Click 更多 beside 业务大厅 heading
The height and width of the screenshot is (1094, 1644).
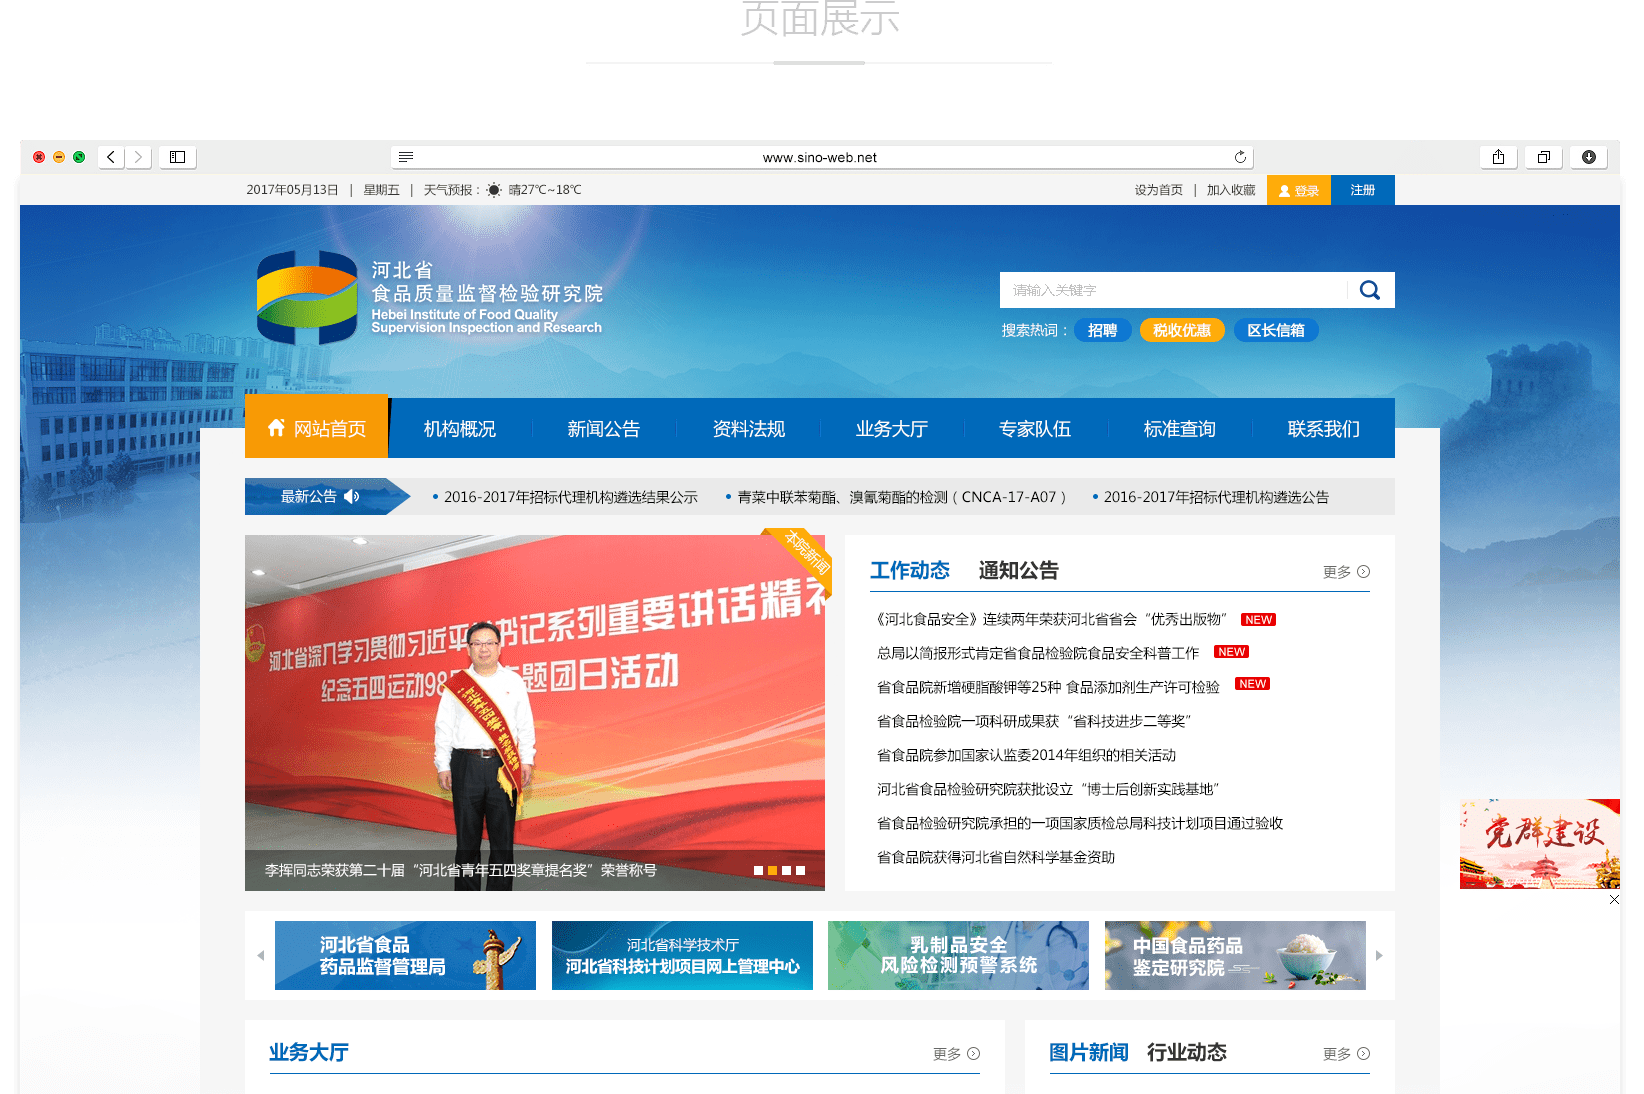956,1054
